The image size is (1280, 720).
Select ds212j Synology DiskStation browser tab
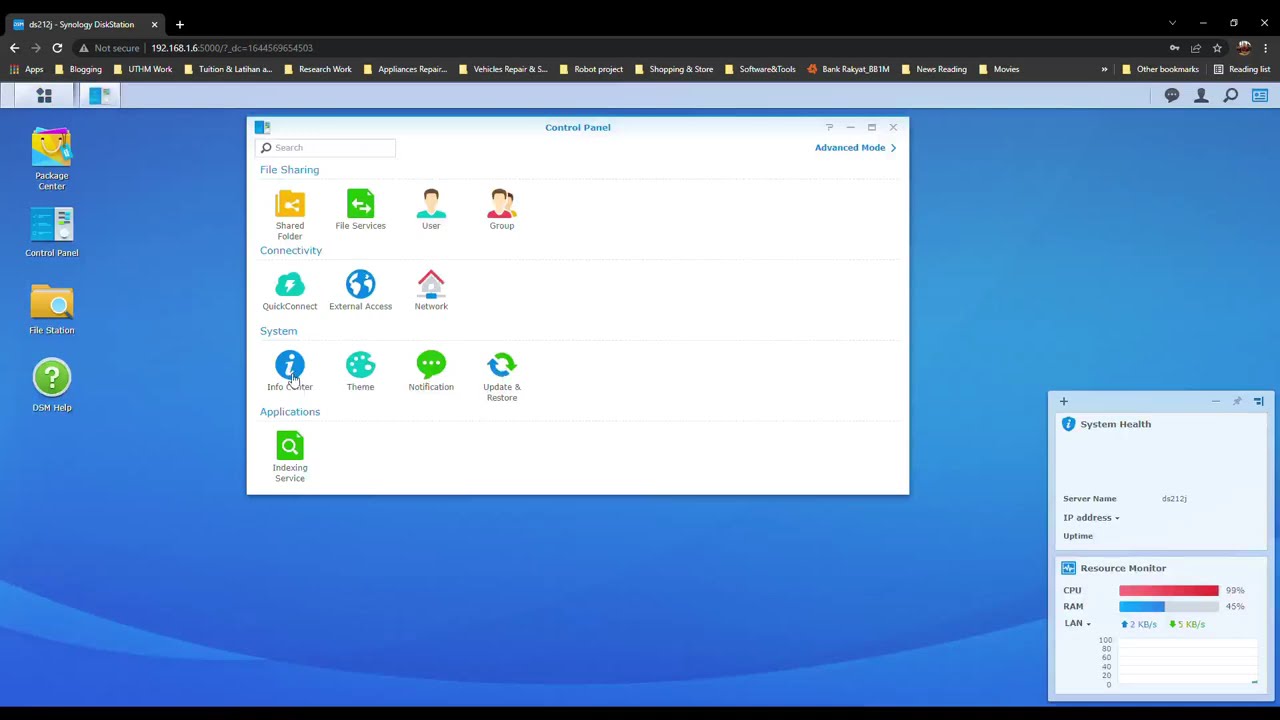coord(85,24)
